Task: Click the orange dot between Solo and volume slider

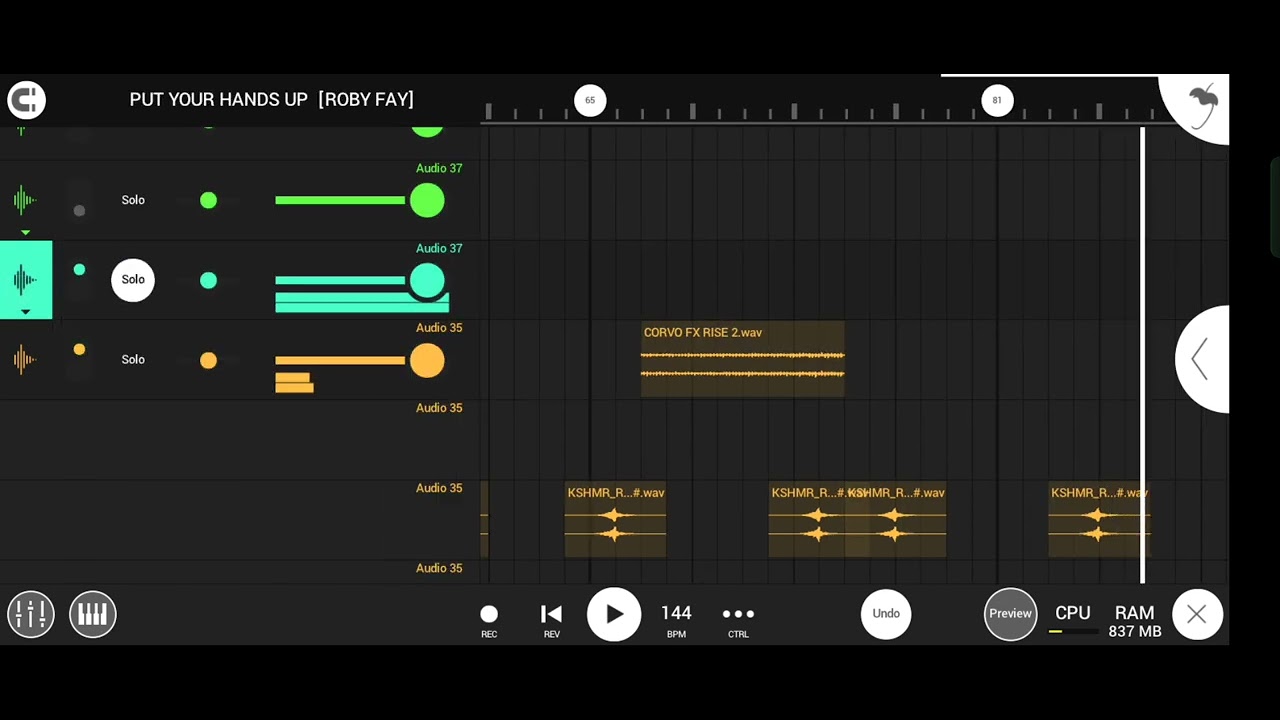Action: 208,360
